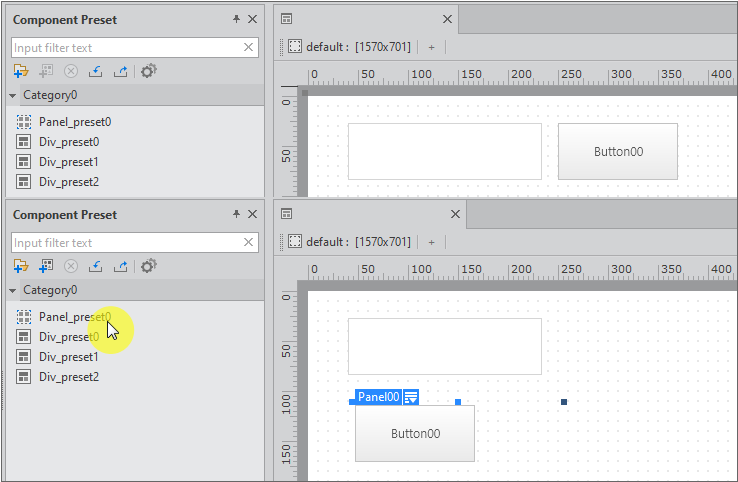Image resolution: width=738 pixels, height=482 pixels.
Task: Pin the lower Component Preset panel
Action: coord(236,214)
